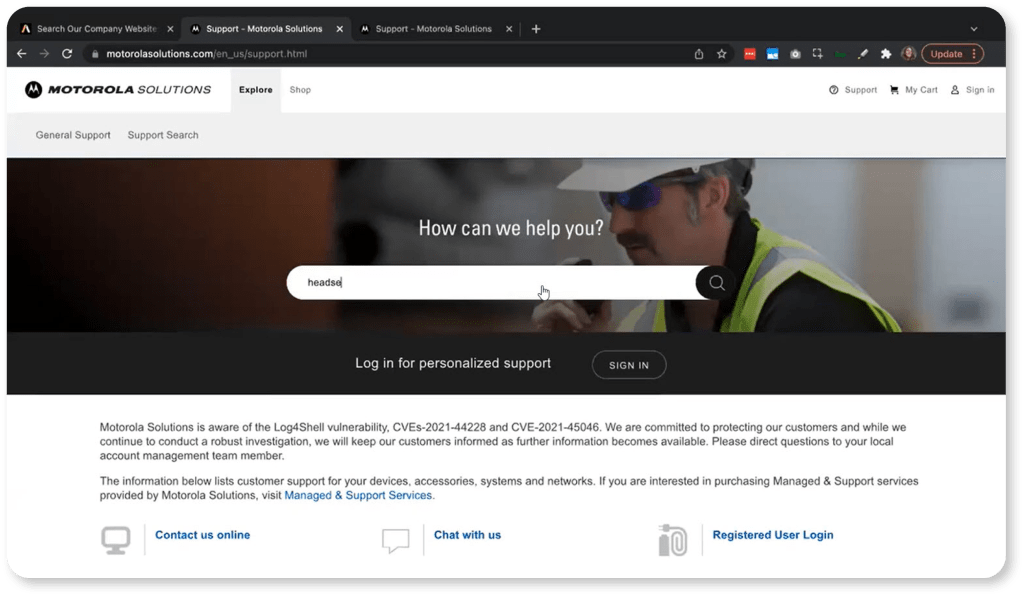
Task: Click the Motorola Solutions logo
Action: click(118, 90)
